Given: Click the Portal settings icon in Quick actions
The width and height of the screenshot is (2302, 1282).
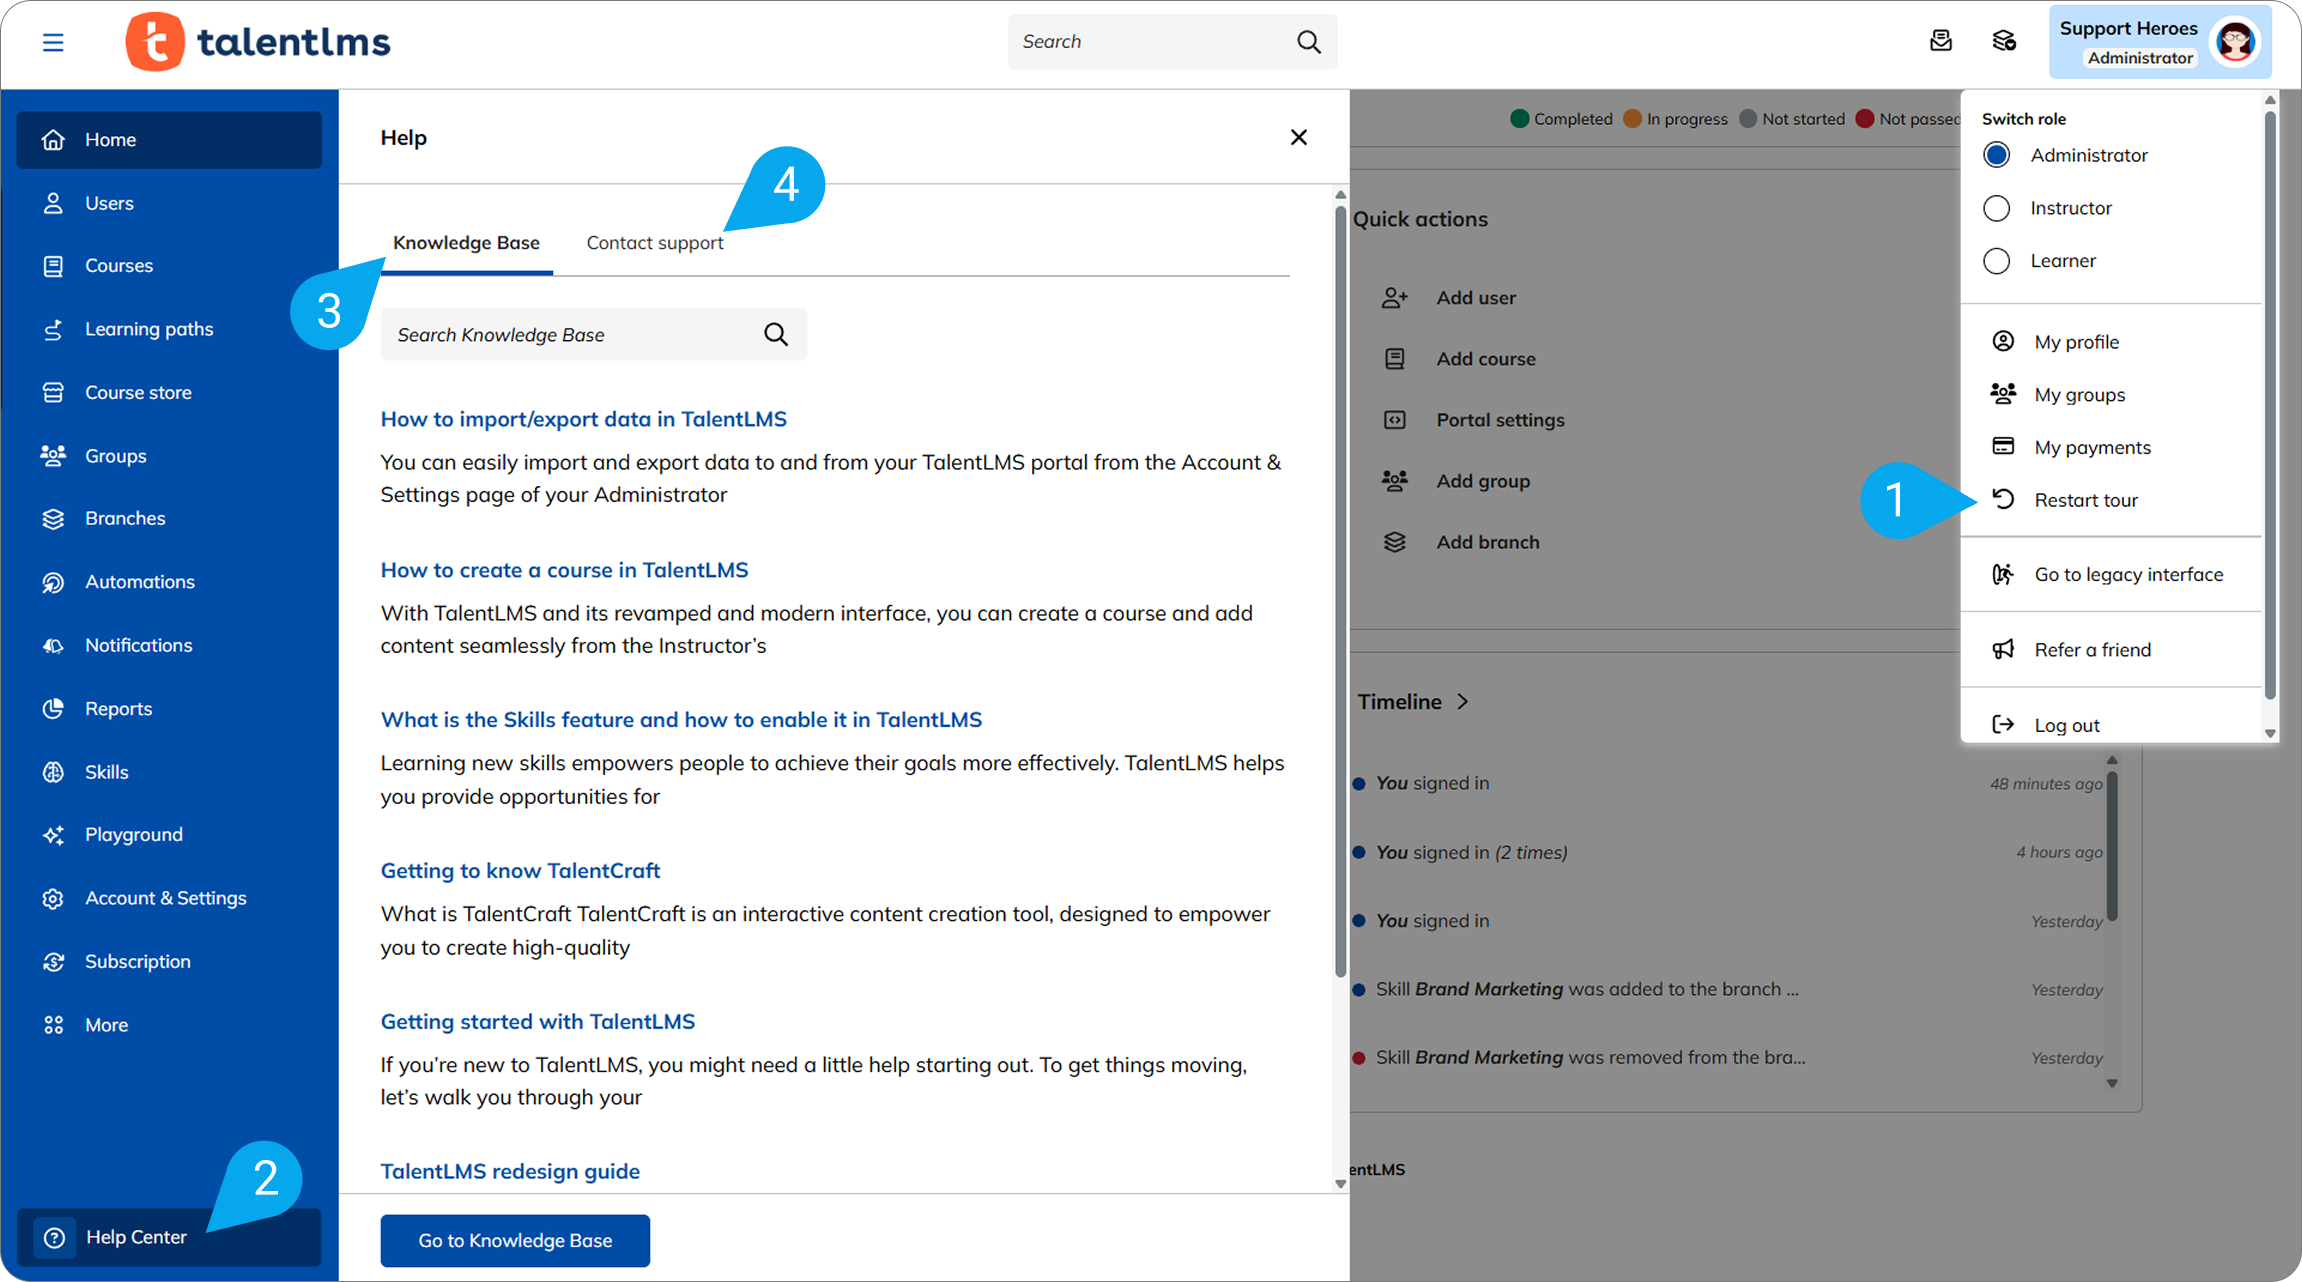Looking at the screenshot, I should coord(1395,420).
